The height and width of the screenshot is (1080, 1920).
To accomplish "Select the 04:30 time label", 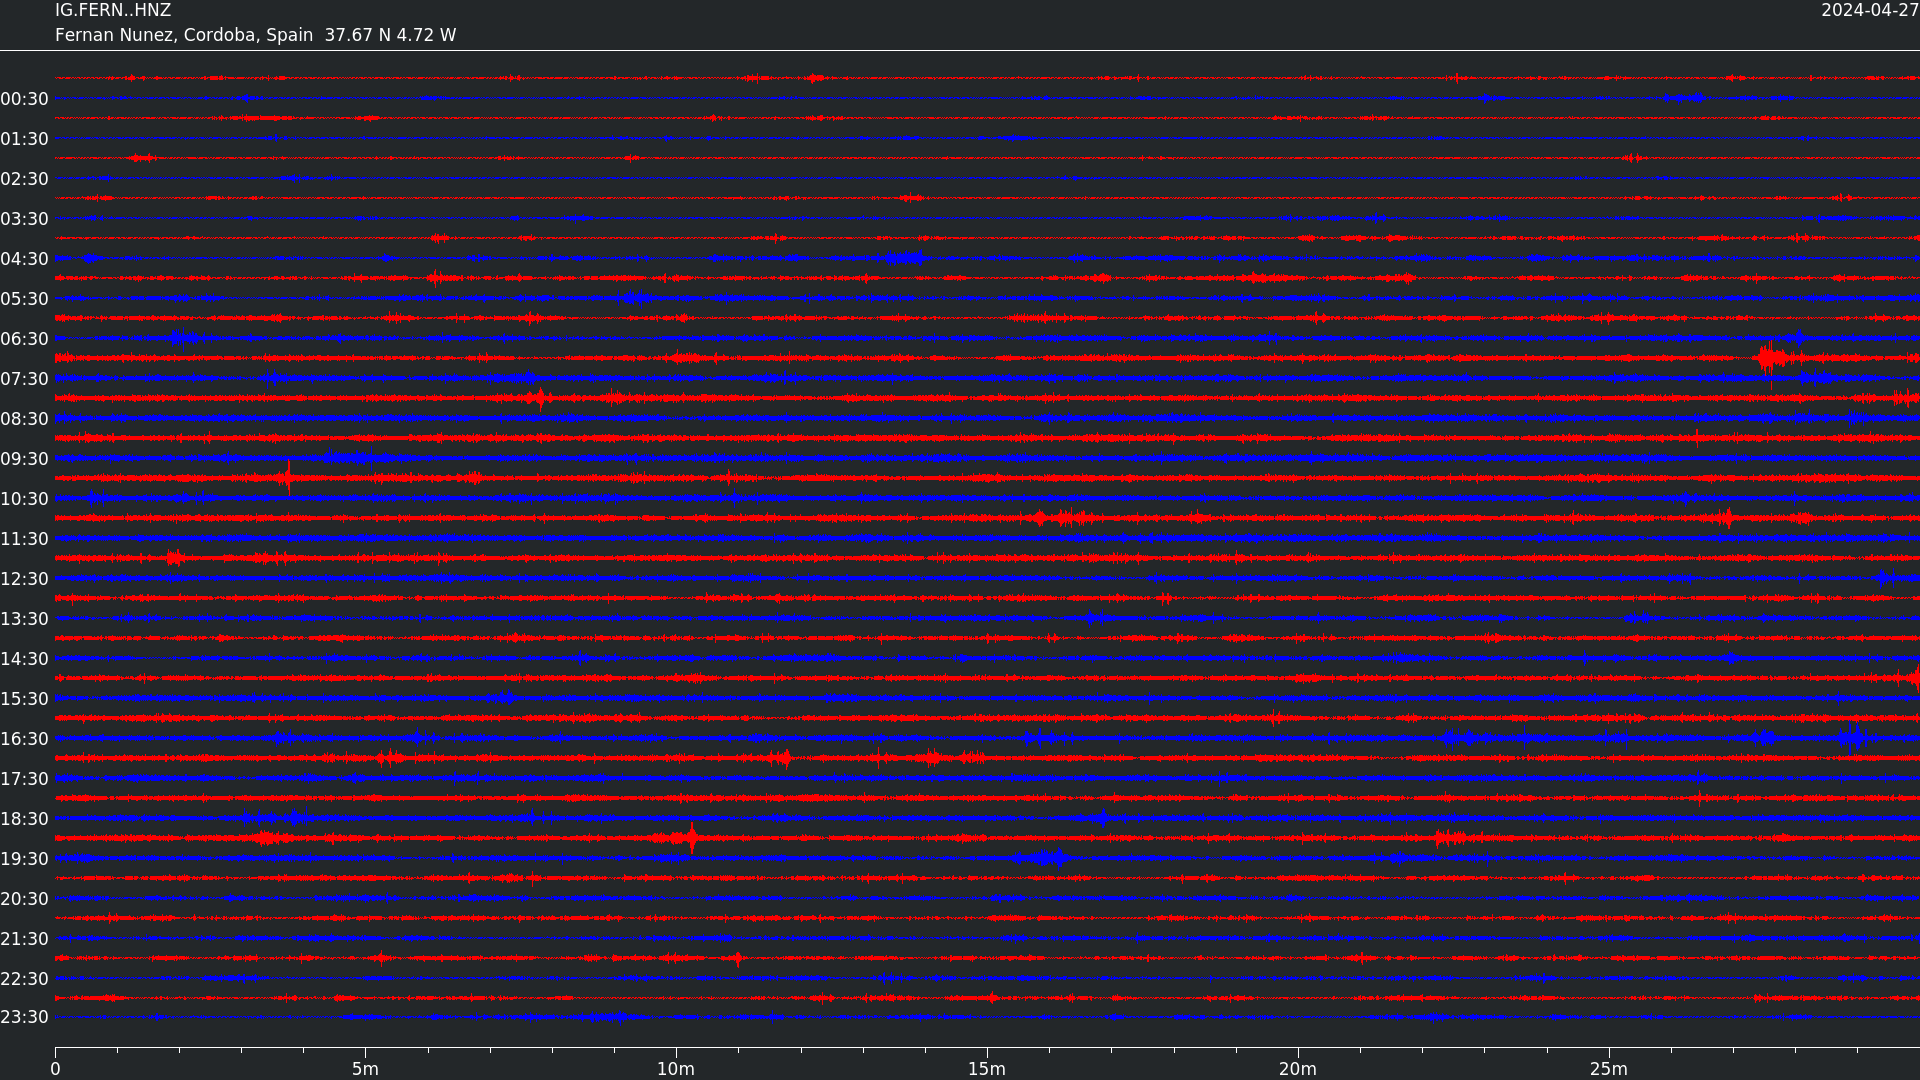I will tap(25, 259).
